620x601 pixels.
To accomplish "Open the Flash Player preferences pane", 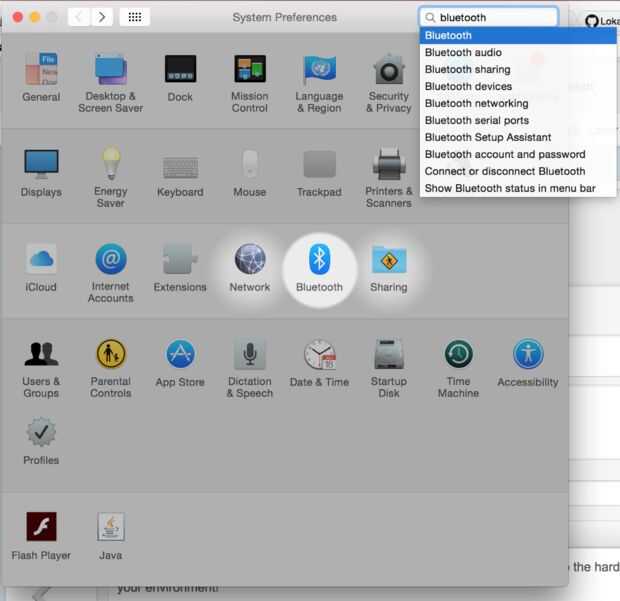I will tap(42, 535).
